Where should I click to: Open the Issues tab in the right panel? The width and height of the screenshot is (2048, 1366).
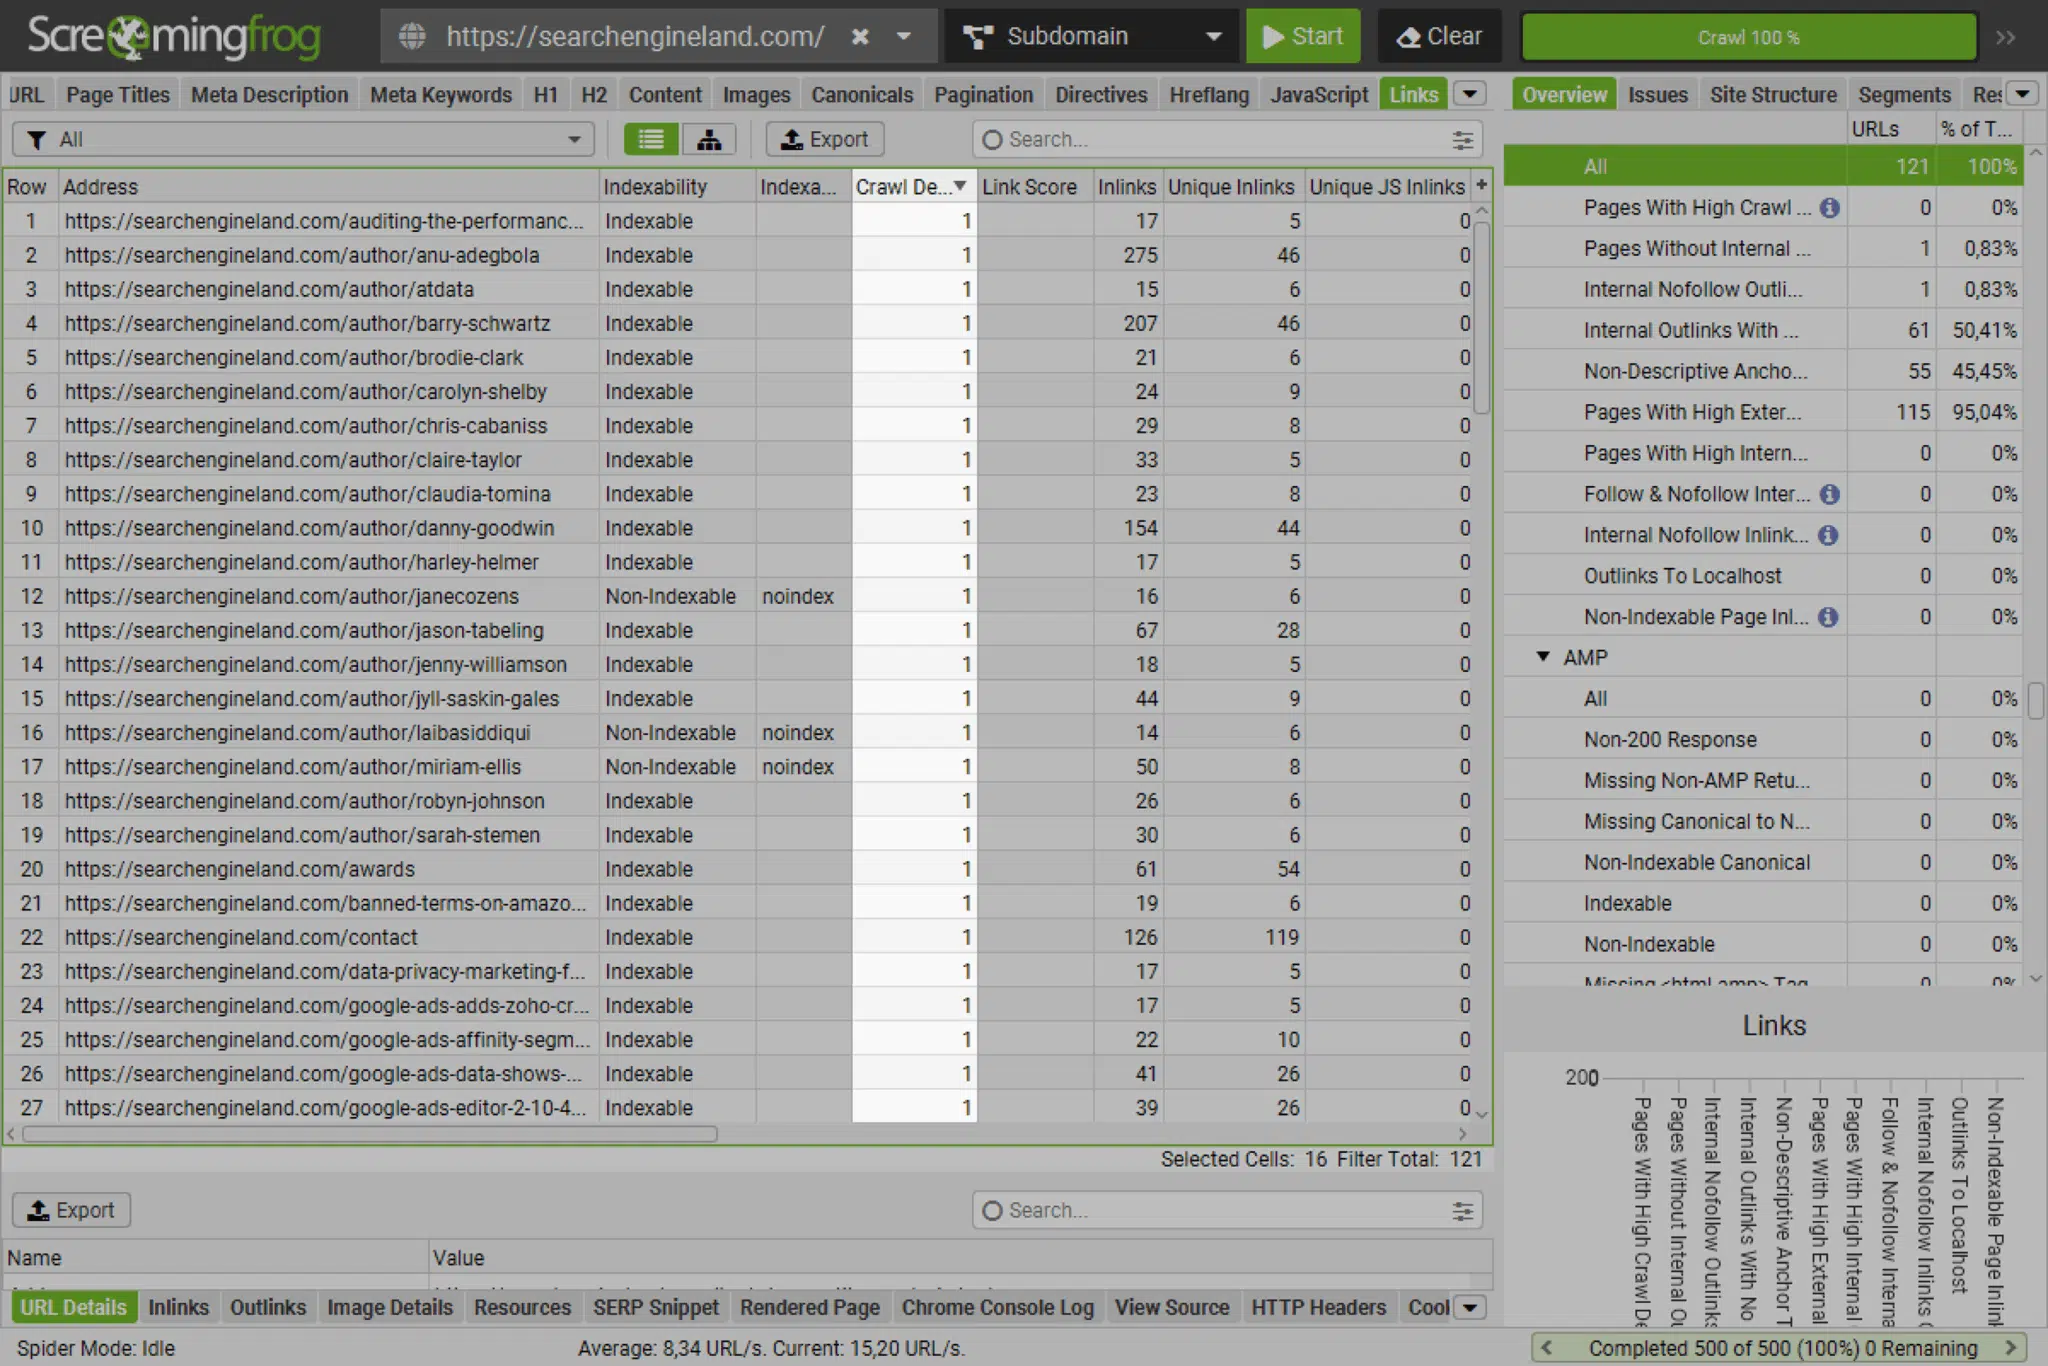(1656, 93)
